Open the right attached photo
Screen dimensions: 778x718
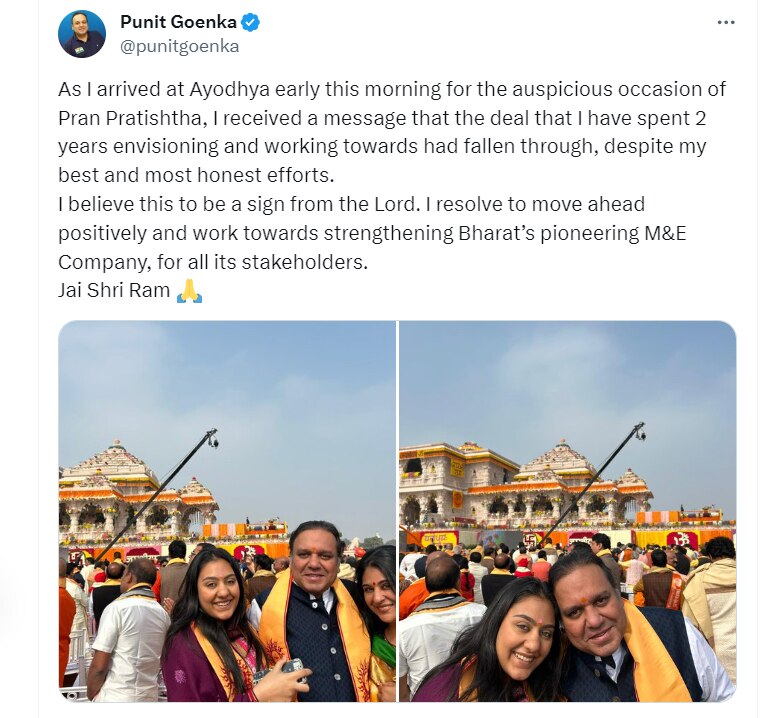568,511
